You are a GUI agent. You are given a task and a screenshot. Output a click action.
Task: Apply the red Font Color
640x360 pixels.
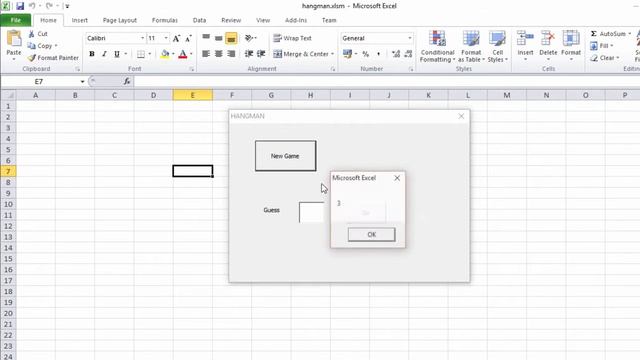182,54
